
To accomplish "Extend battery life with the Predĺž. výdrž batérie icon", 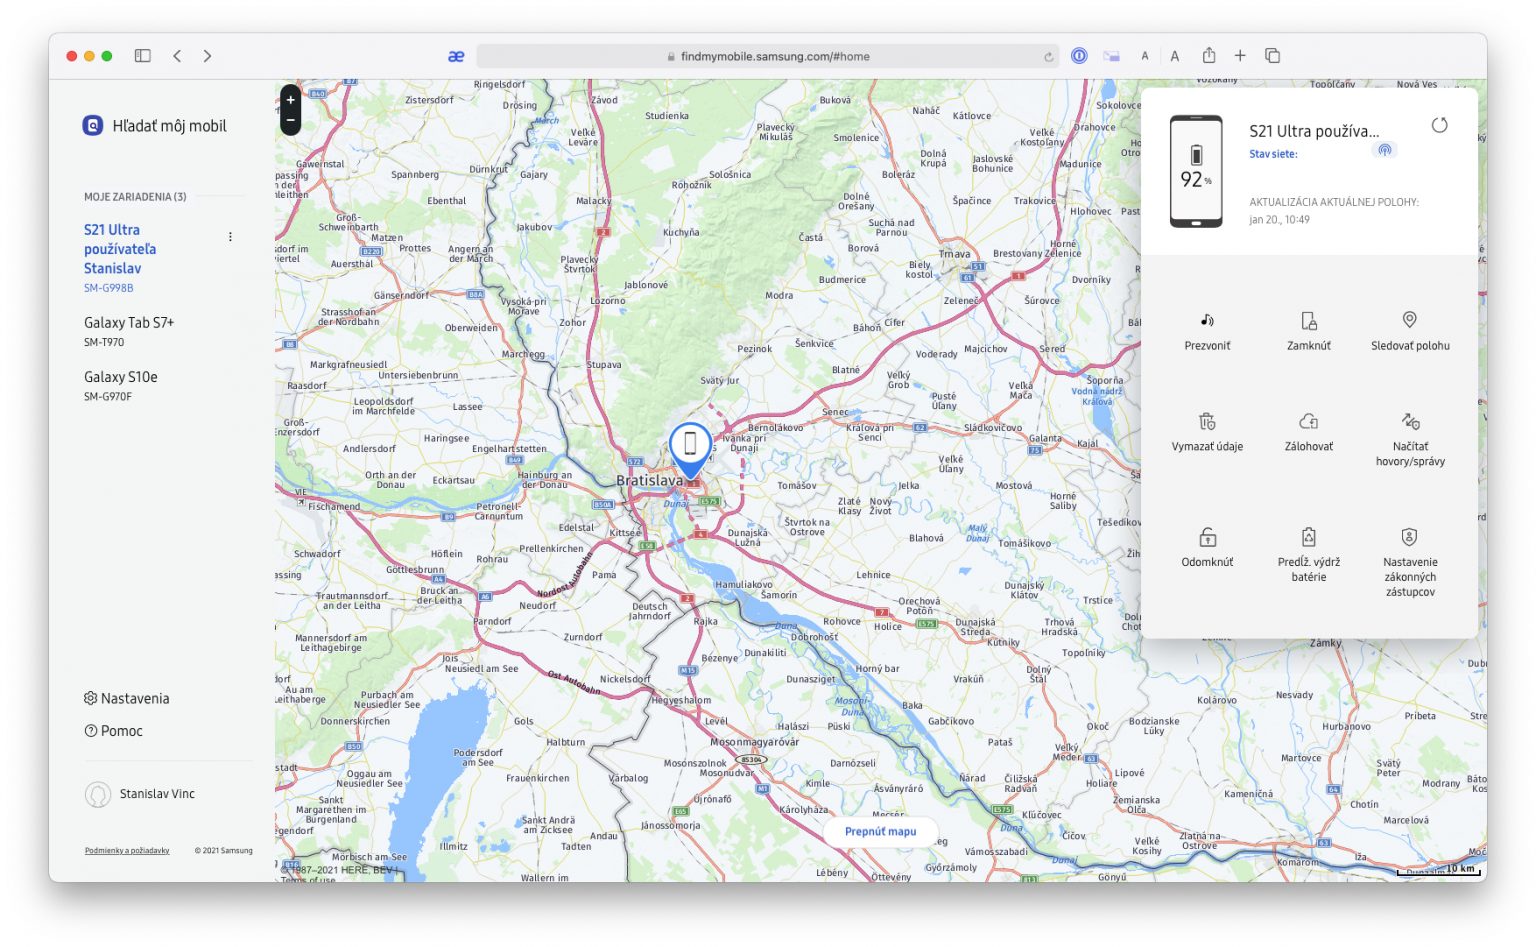I will [1308, 537].
